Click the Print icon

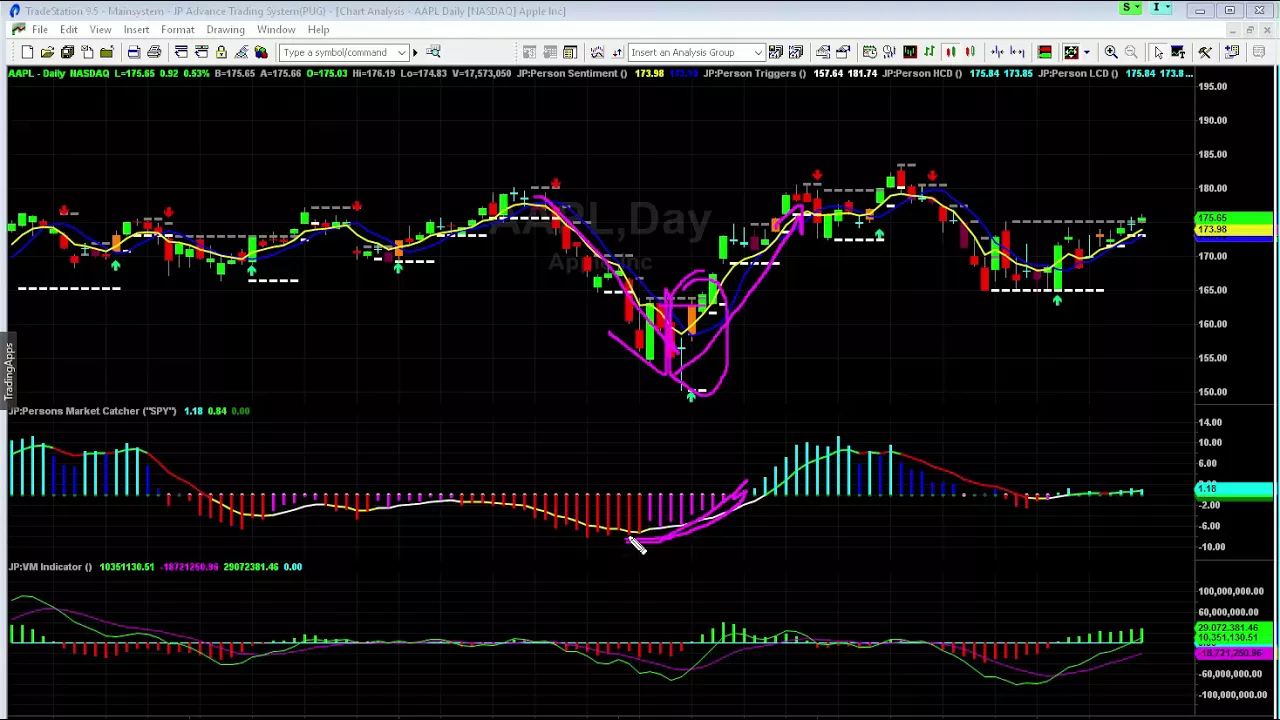pyautogui.click(x=154, y=52)
